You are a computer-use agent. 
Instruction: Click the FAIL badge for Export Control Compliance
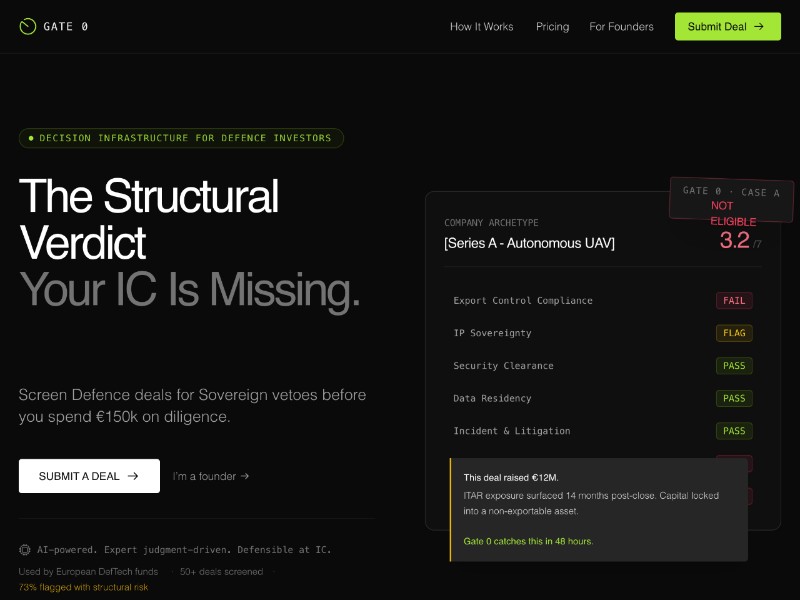pos(734,300)
